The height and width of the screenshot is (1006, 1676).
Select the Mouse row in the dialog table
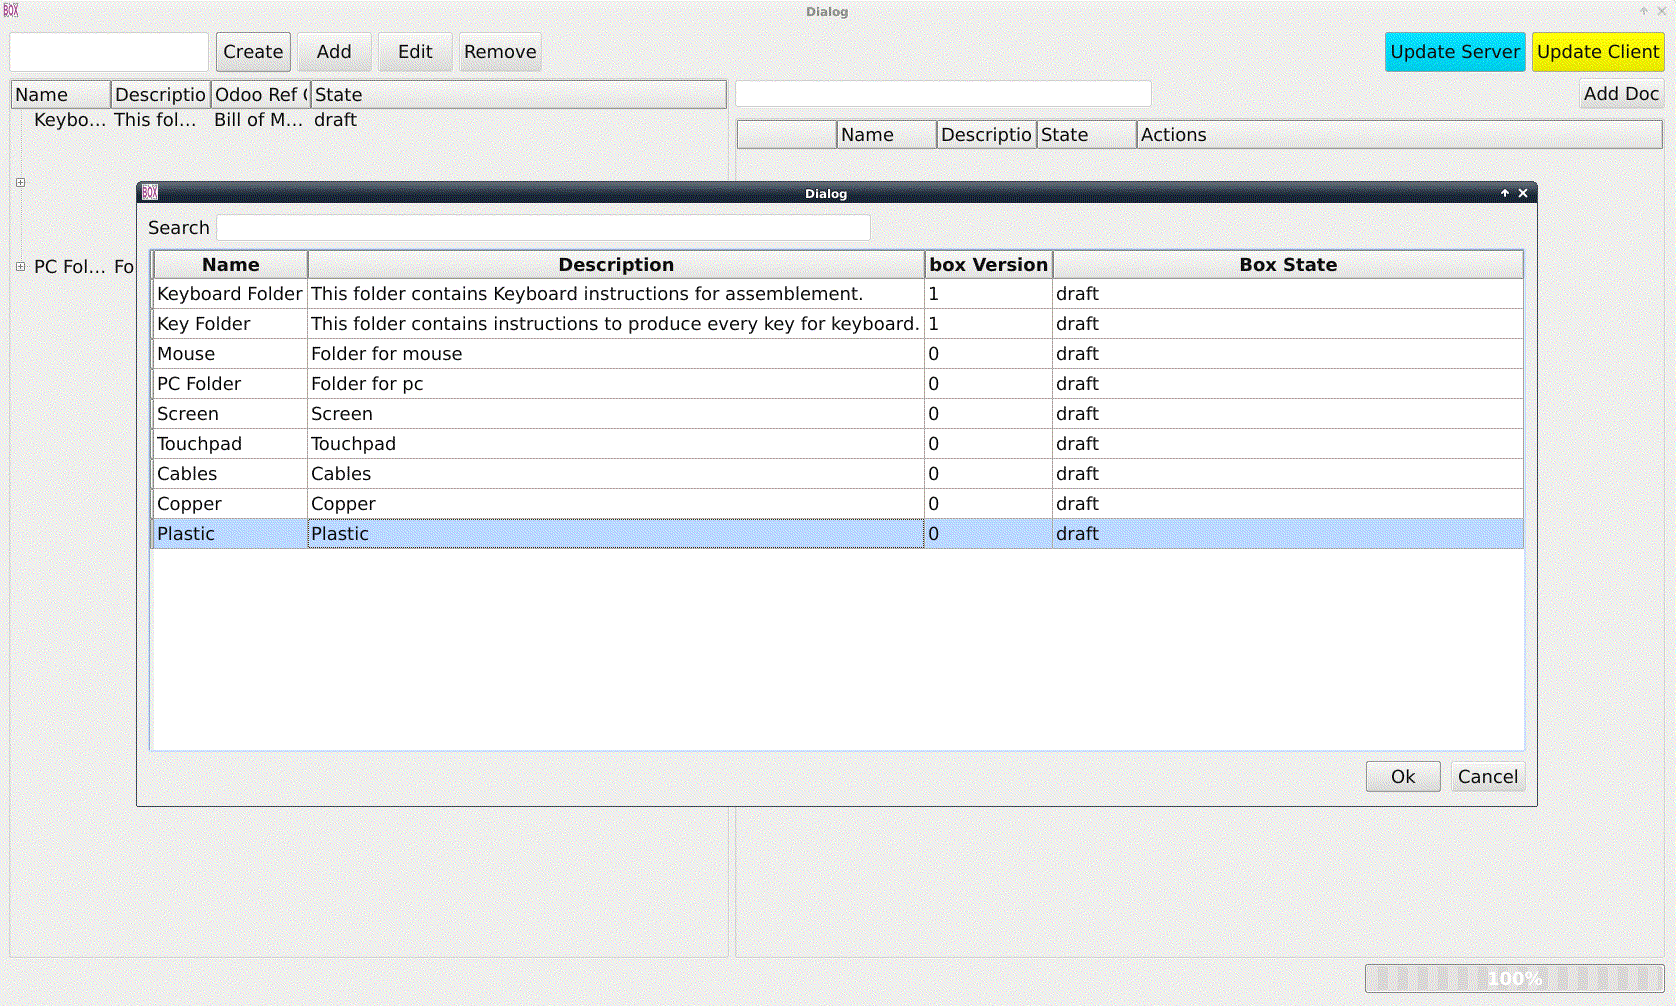pos(400,353)
